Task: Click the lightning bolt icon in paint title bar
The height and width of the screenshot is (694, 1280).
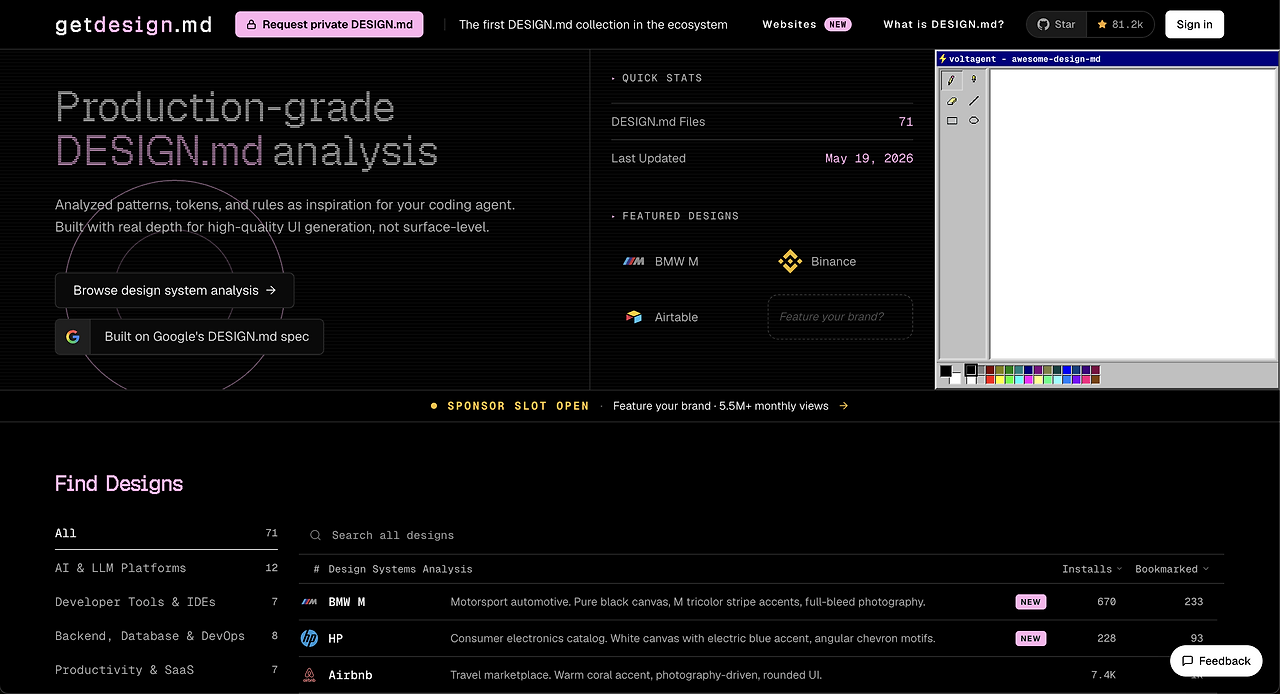Action: click(943, 59)
